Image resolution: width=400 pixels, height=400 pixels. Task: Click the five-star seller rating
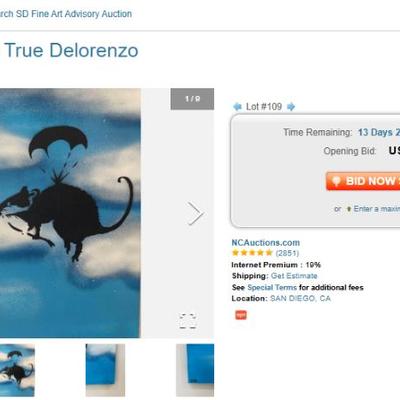(x=252, y=253)
